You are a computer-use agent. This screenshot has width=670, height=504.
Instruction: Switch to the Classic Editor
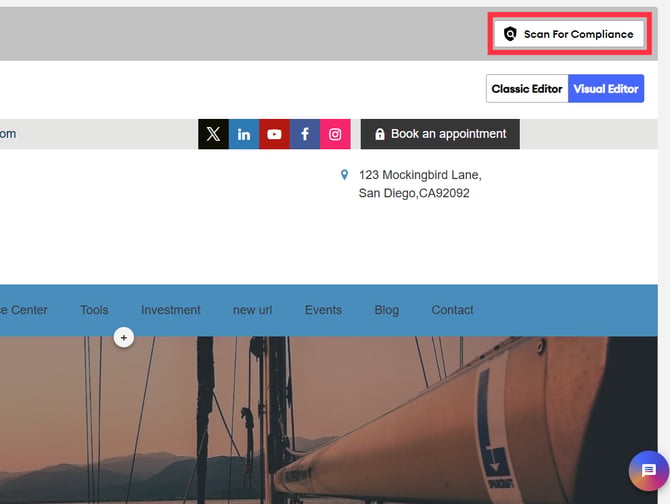[x=527, y=89]
